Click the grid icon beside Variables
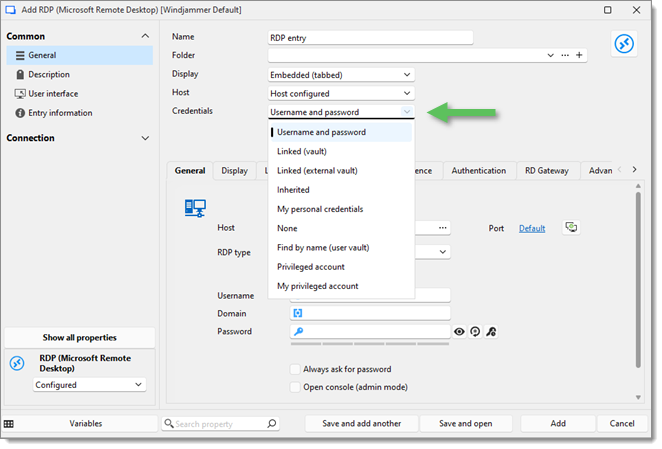The height and width of the screenshot is (449, 662). [8, 424]
